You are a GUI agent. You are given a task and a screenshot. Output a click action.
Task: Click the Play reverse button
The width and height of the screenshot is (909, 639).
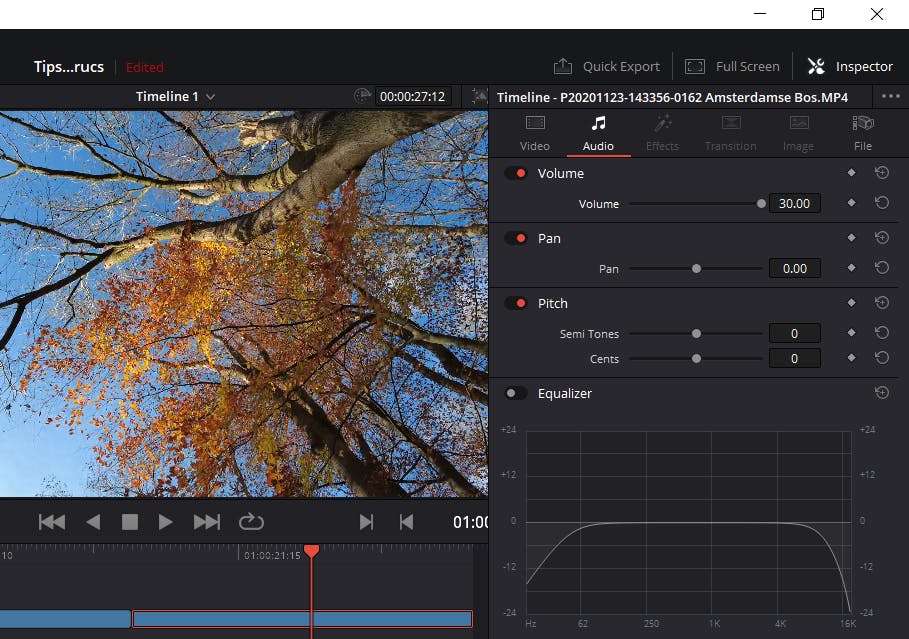point(93,522)
